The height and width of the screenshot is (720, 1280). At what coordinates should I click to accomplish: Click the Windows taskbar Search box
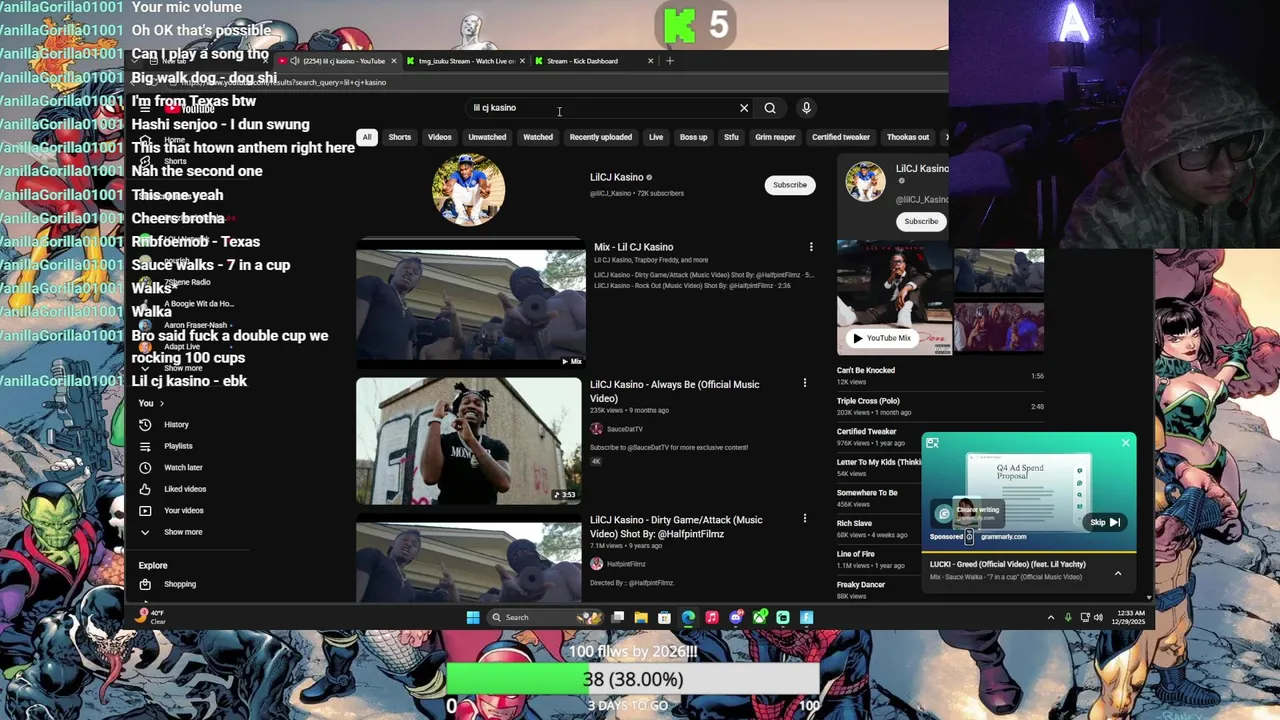(545, 617)
